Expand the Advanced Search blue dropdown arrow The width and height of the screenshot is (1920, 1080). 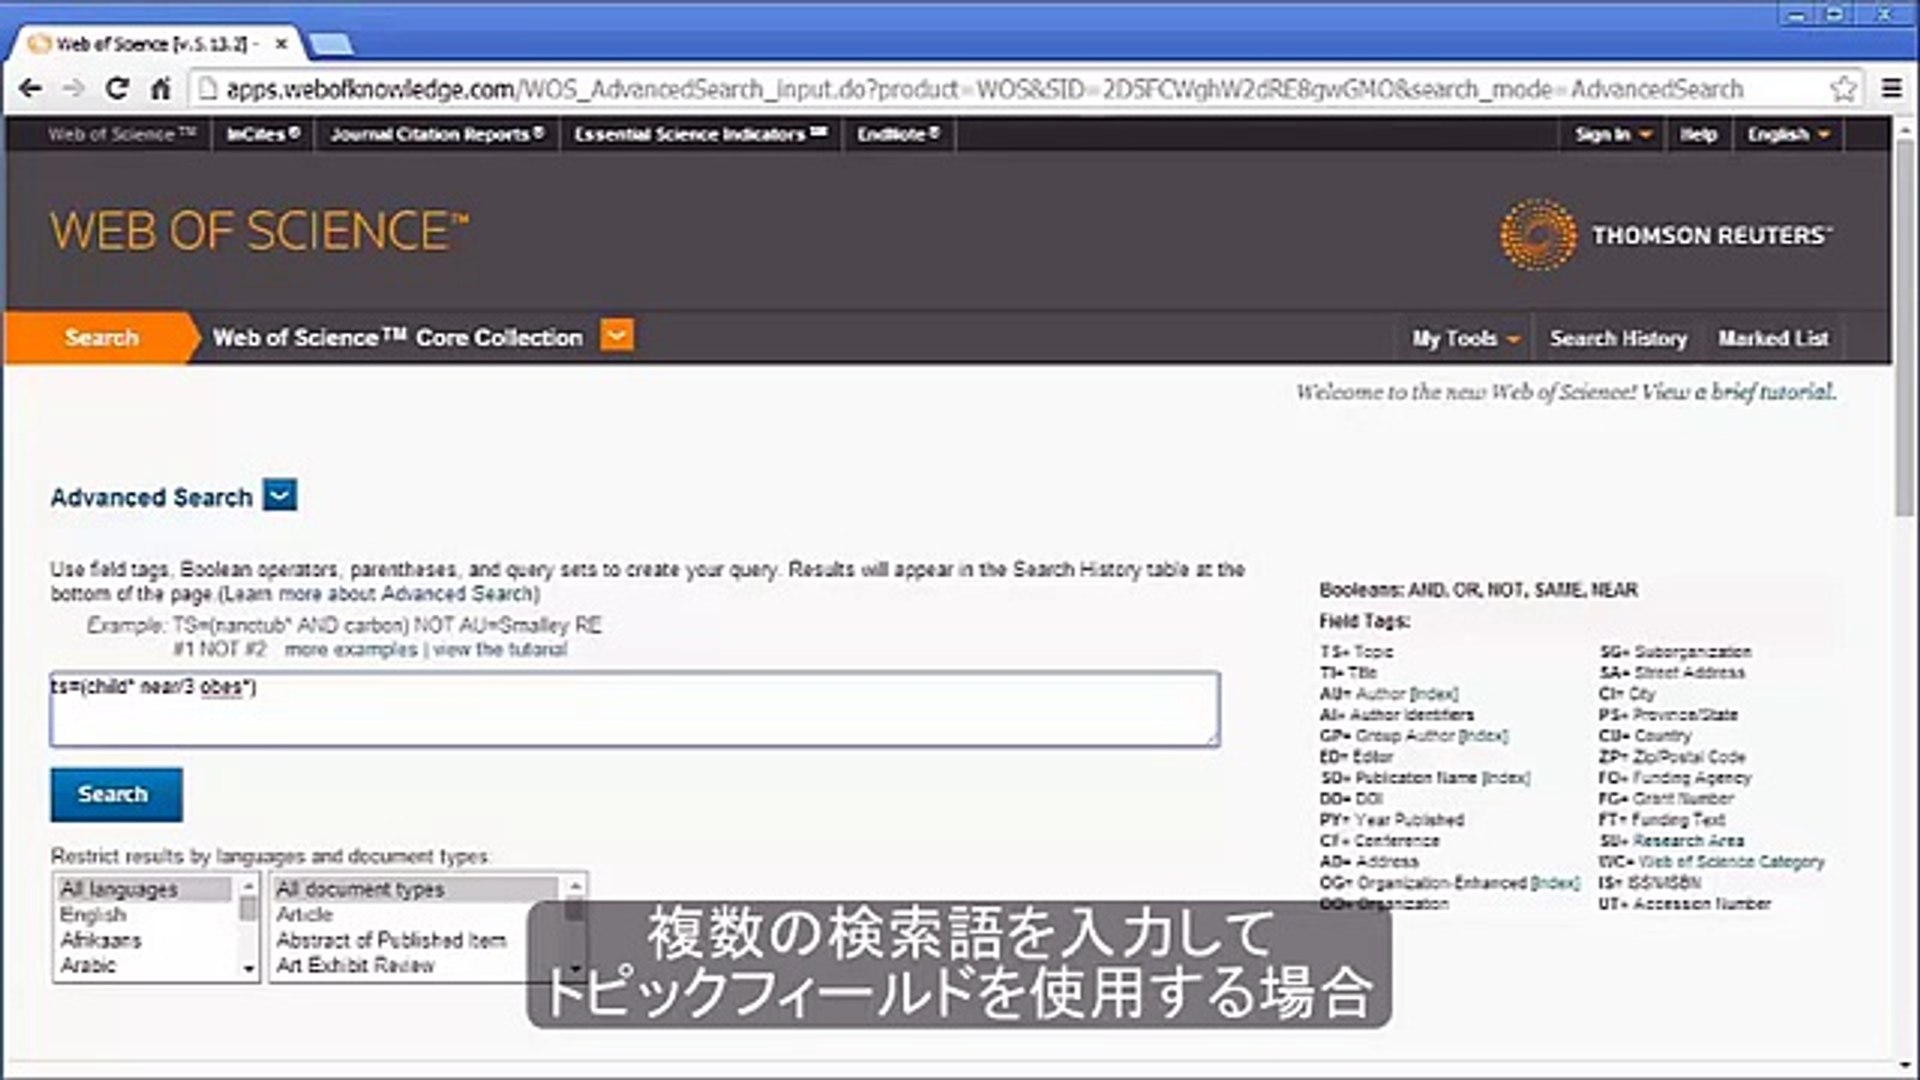pyautogui.click(x=280, y=495)
